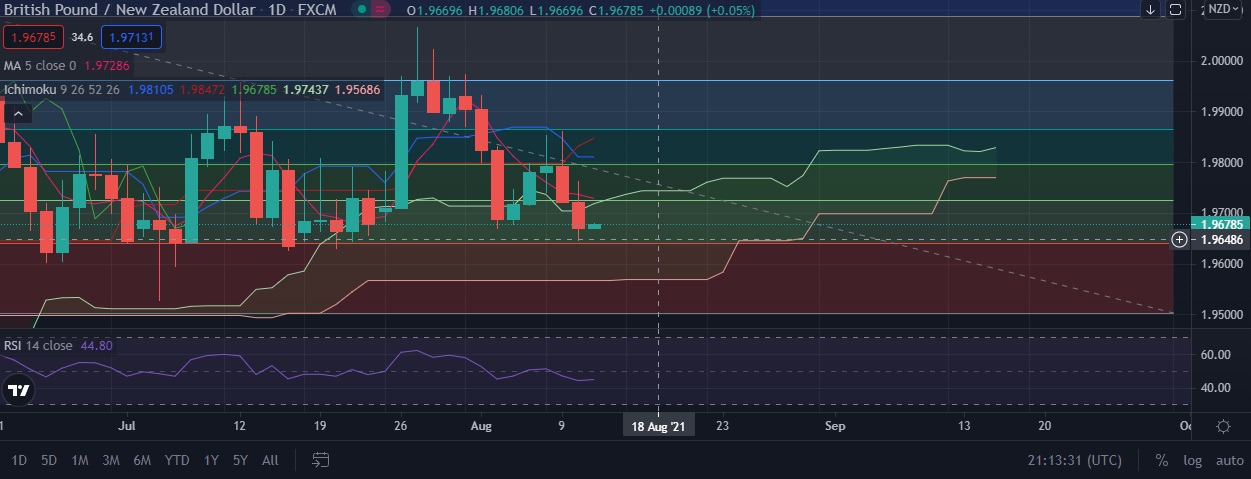Click the down-arrow button near the top right
Image resolution: width=1251 pixels, height=479 pixels.
pos(1151,9)
